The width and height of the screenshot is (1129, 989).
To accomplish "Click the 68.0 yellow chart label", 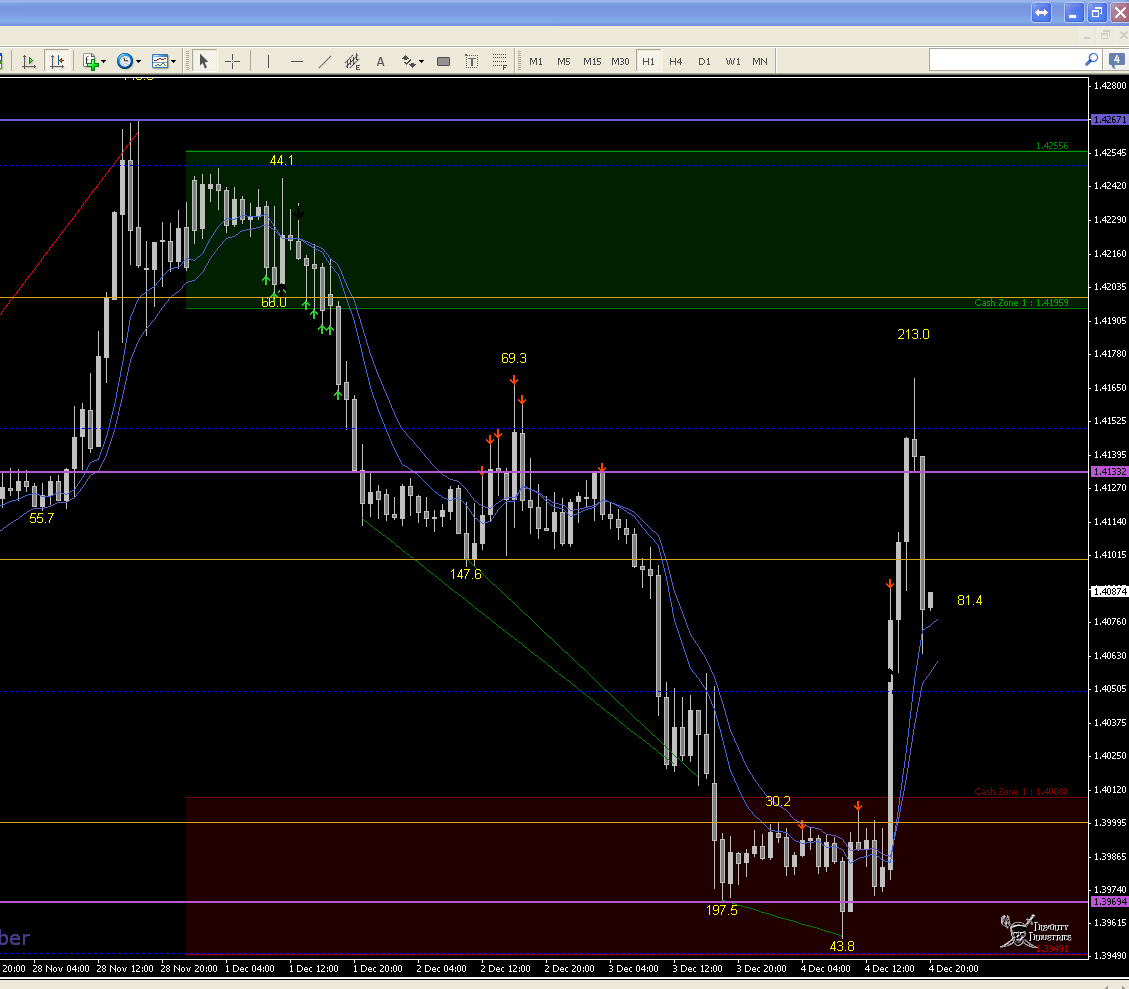I will [274, 302].
